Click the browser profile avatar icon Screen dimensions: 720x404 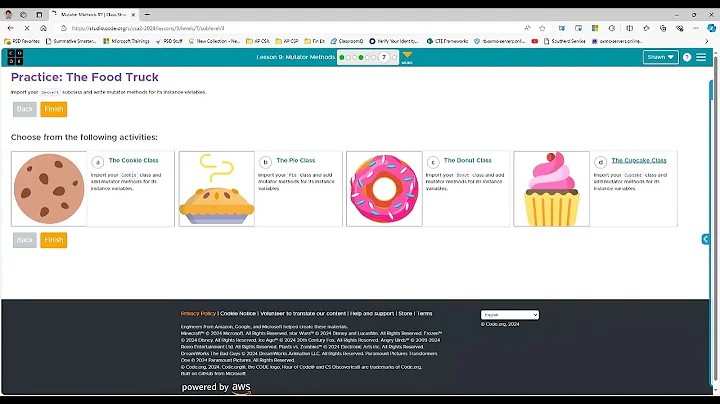point(8,15)
